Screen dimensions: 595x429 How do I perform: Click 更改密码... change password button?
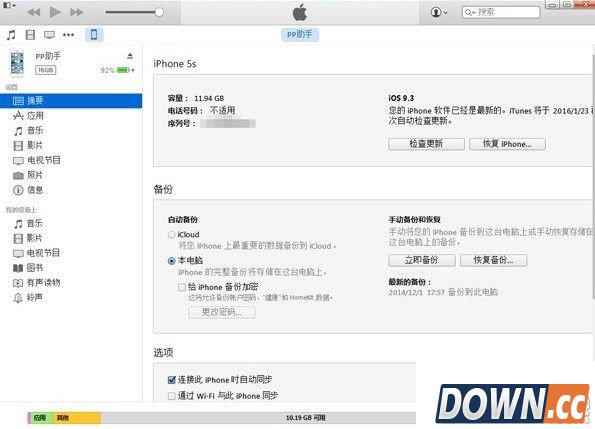pyautogui.click(x=222, y=312)
